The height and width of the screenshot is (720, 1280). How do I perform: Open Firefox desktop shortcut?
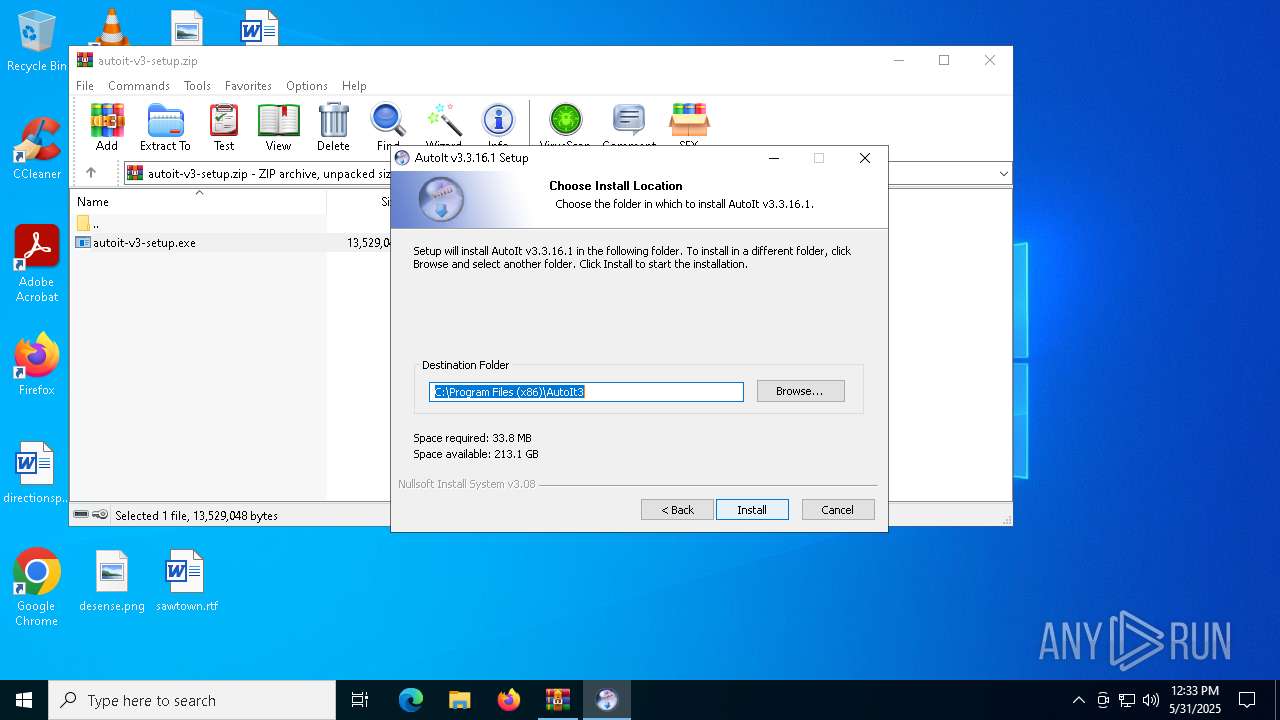pos(37,364)
